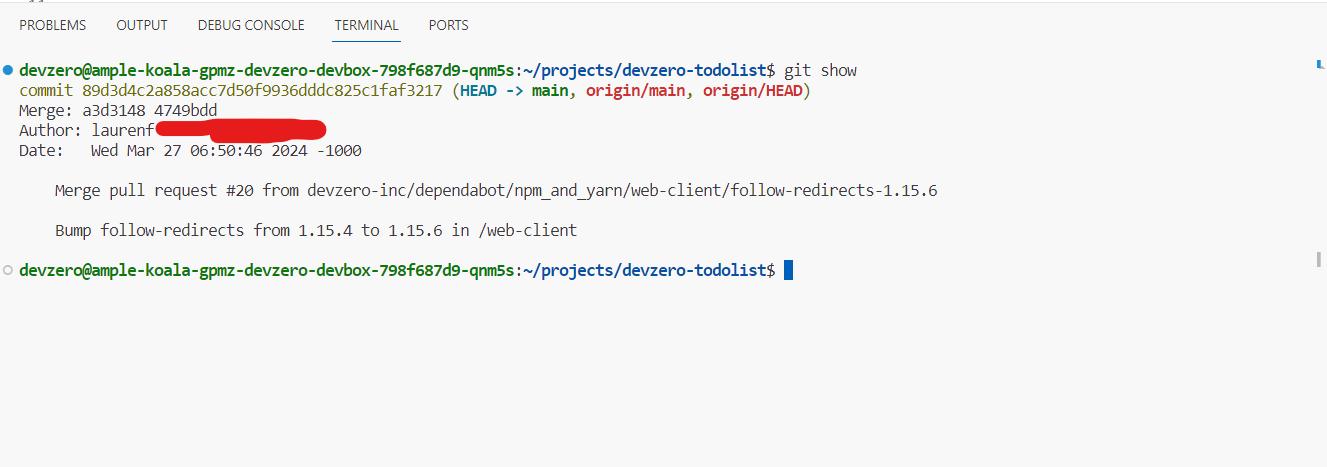Click the HEAD -> main ref text
This screenshot has height=467, width=1327.
[x=514, y=91]
